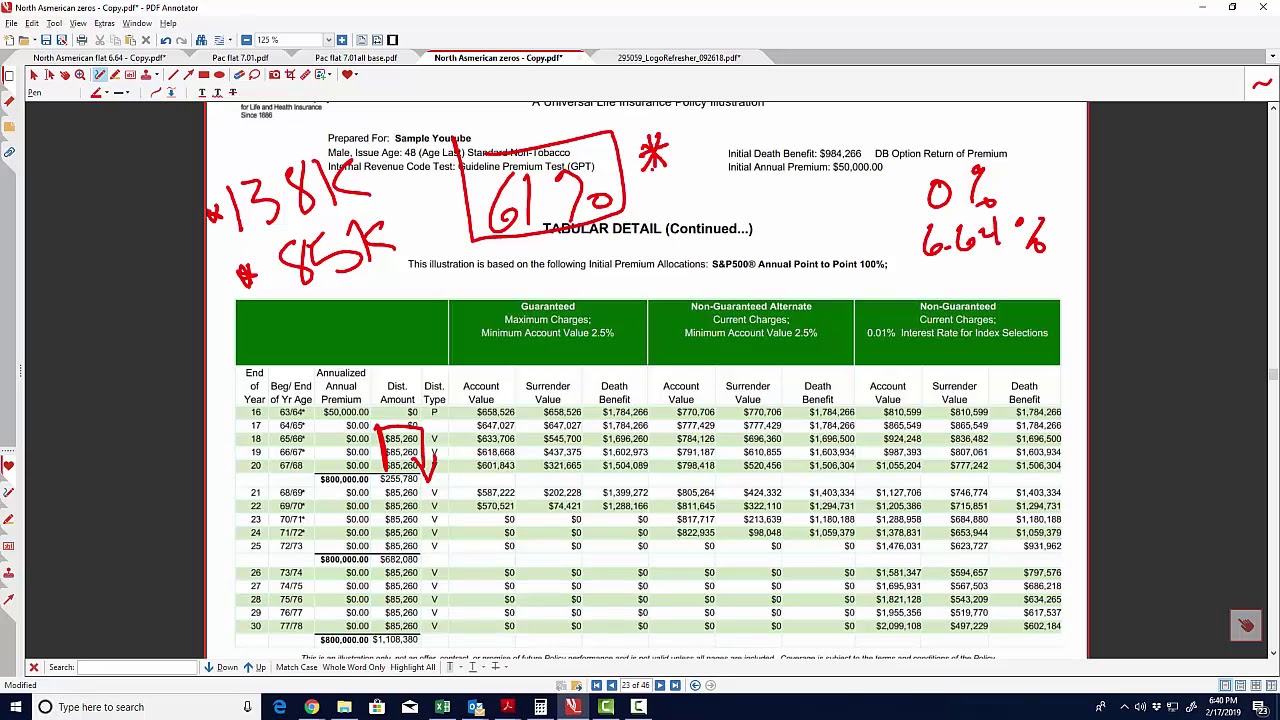Select the Pen annotation tool
This screenshot has height=720, width=1280.
pos(100,75)
